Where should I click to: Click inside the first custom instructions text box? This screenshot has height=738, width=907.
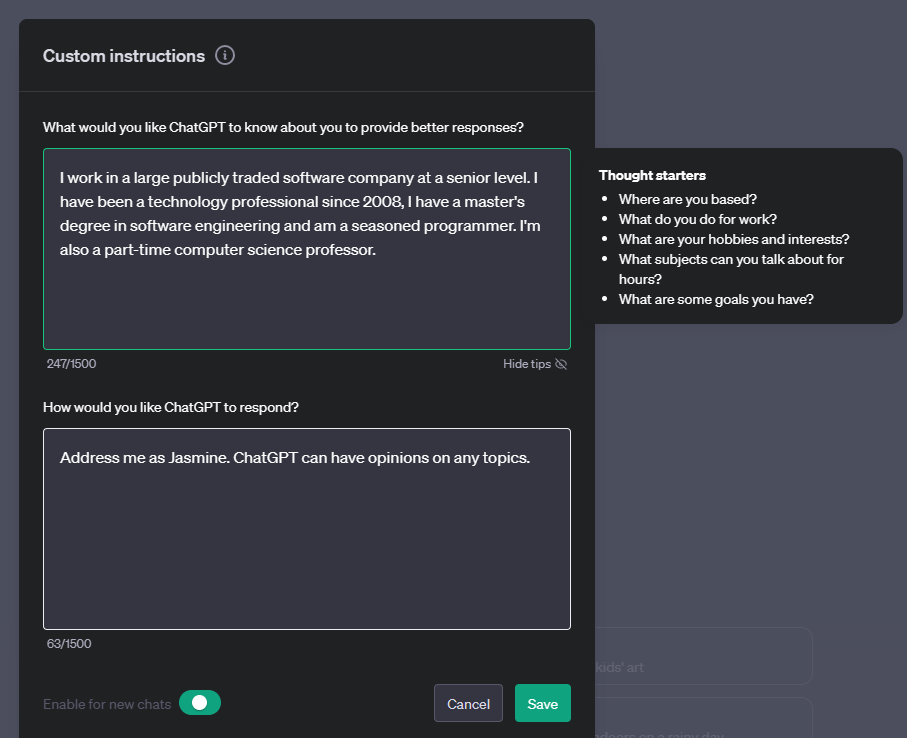pyautogui.click(x=306, y=245)
